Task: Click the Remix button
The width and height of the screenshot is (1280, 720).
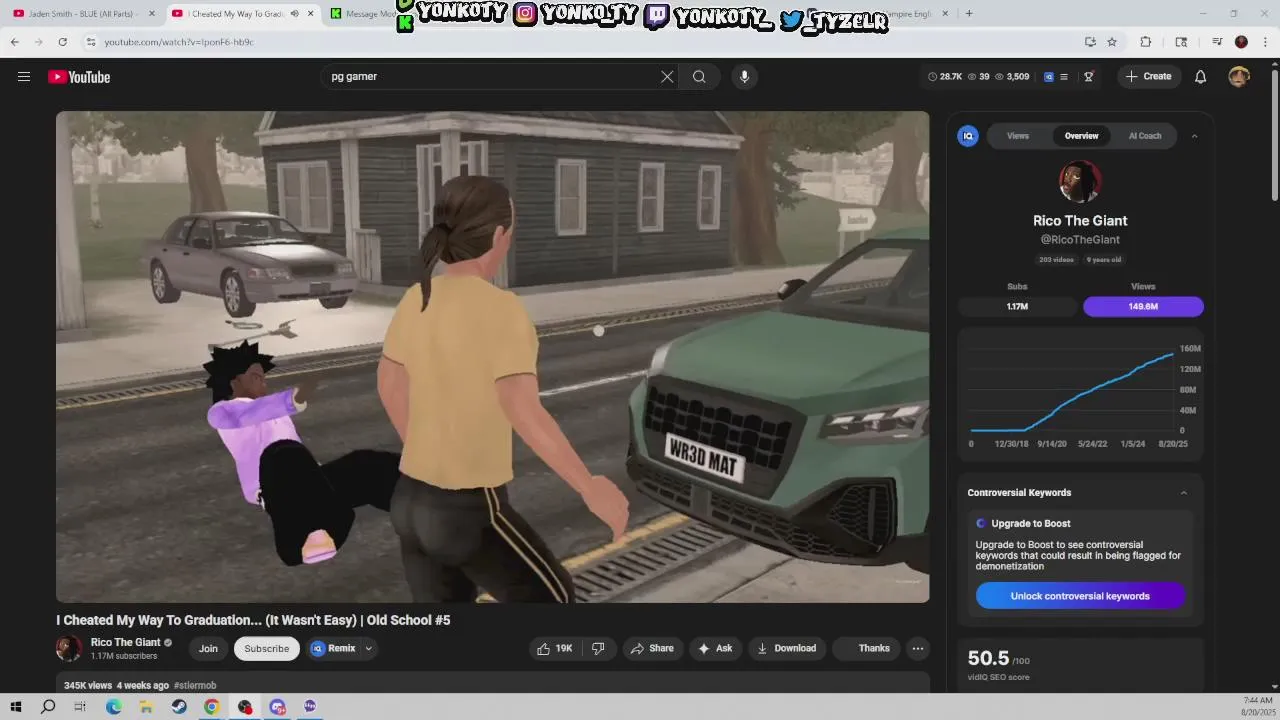Action: [x=333, y=648]
